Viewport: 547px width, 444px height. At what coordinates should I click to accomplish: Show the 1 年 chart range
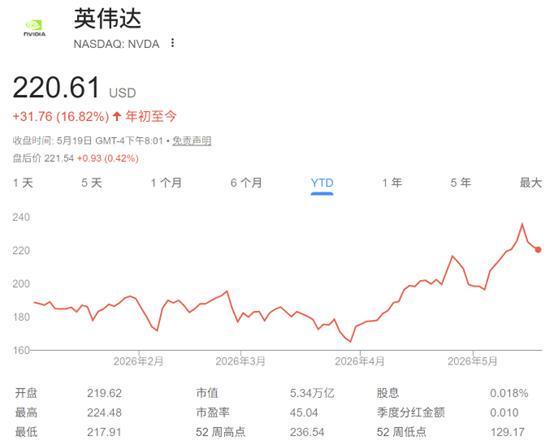point(392,183)
